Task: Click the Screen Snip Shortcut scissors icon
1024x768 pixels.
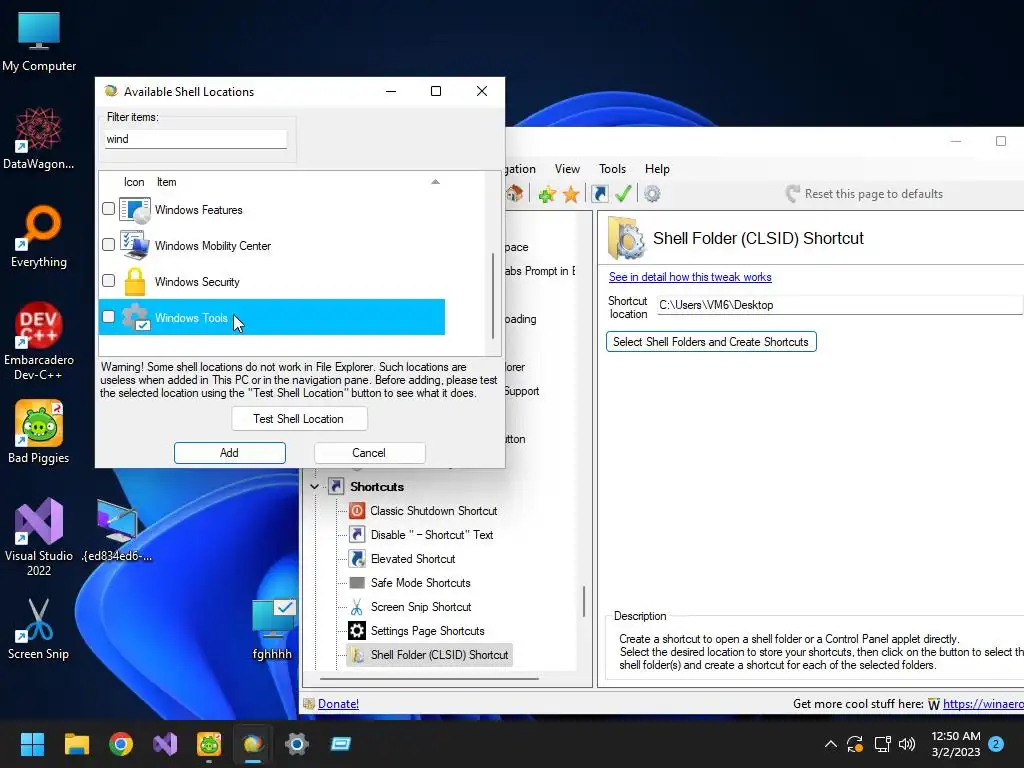Action: click(x=357, y=607)
